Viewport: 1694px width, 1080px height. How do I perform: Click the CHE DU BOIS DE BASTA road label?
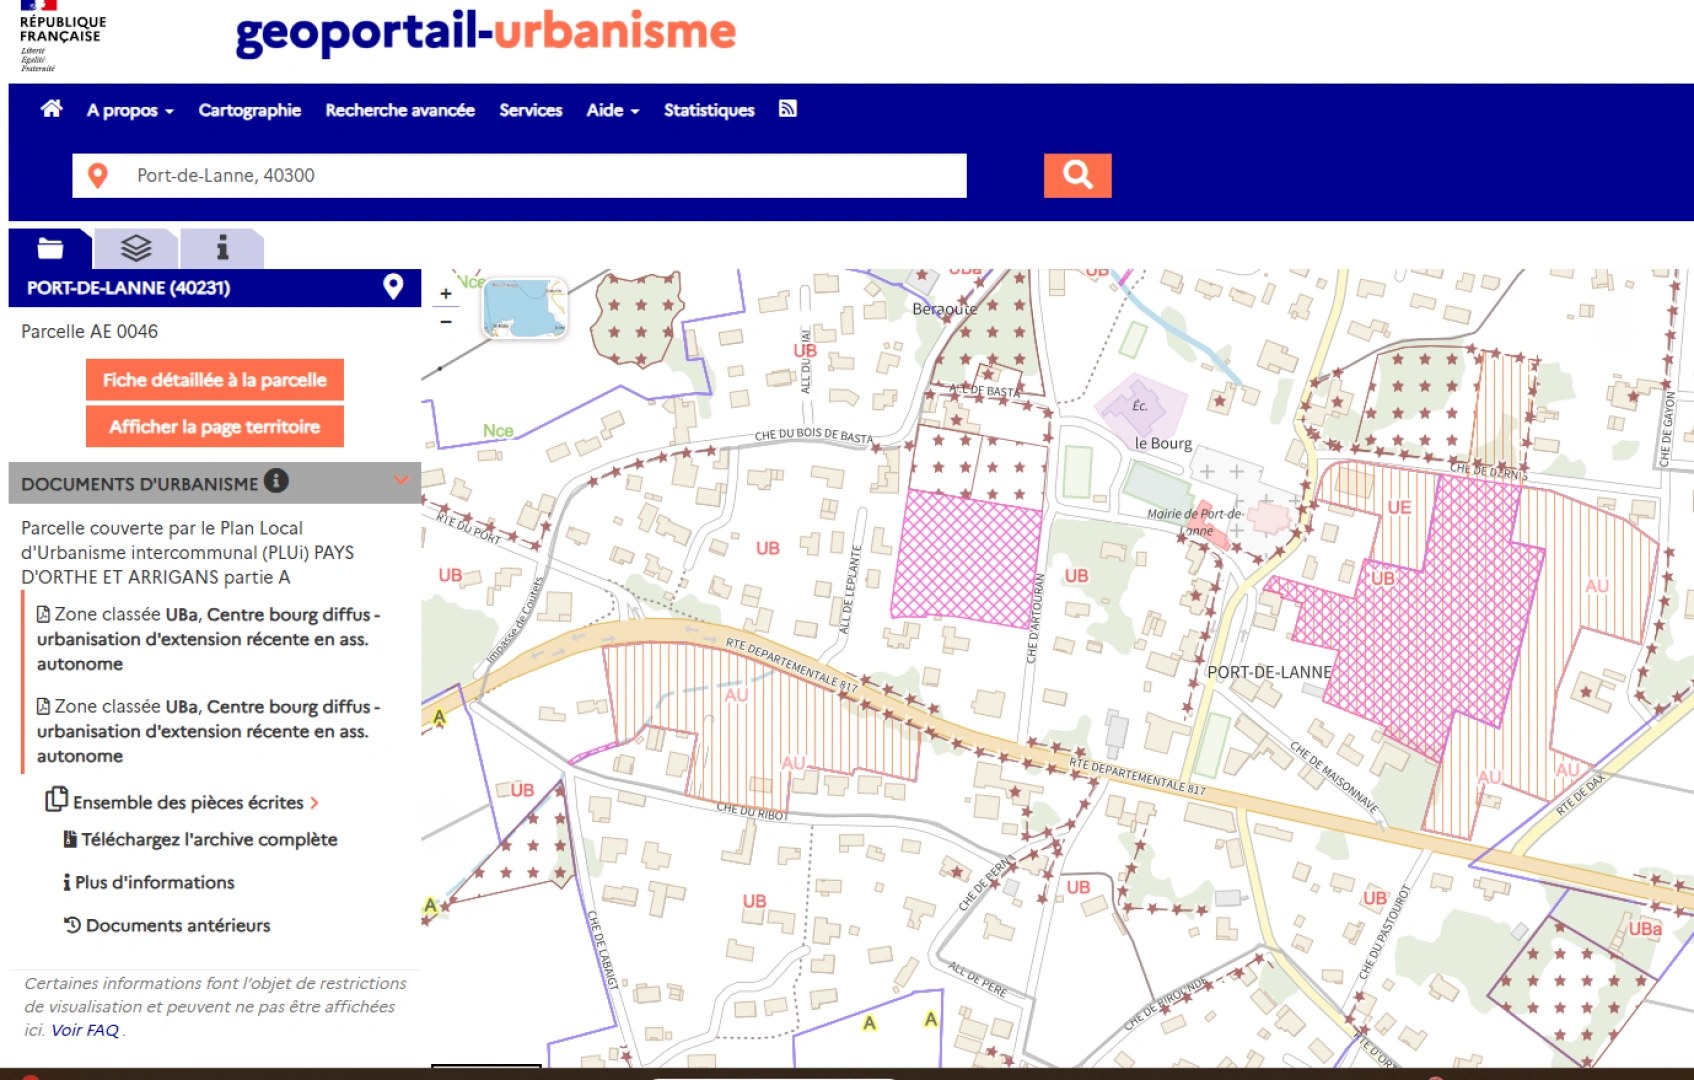(814, 436)
